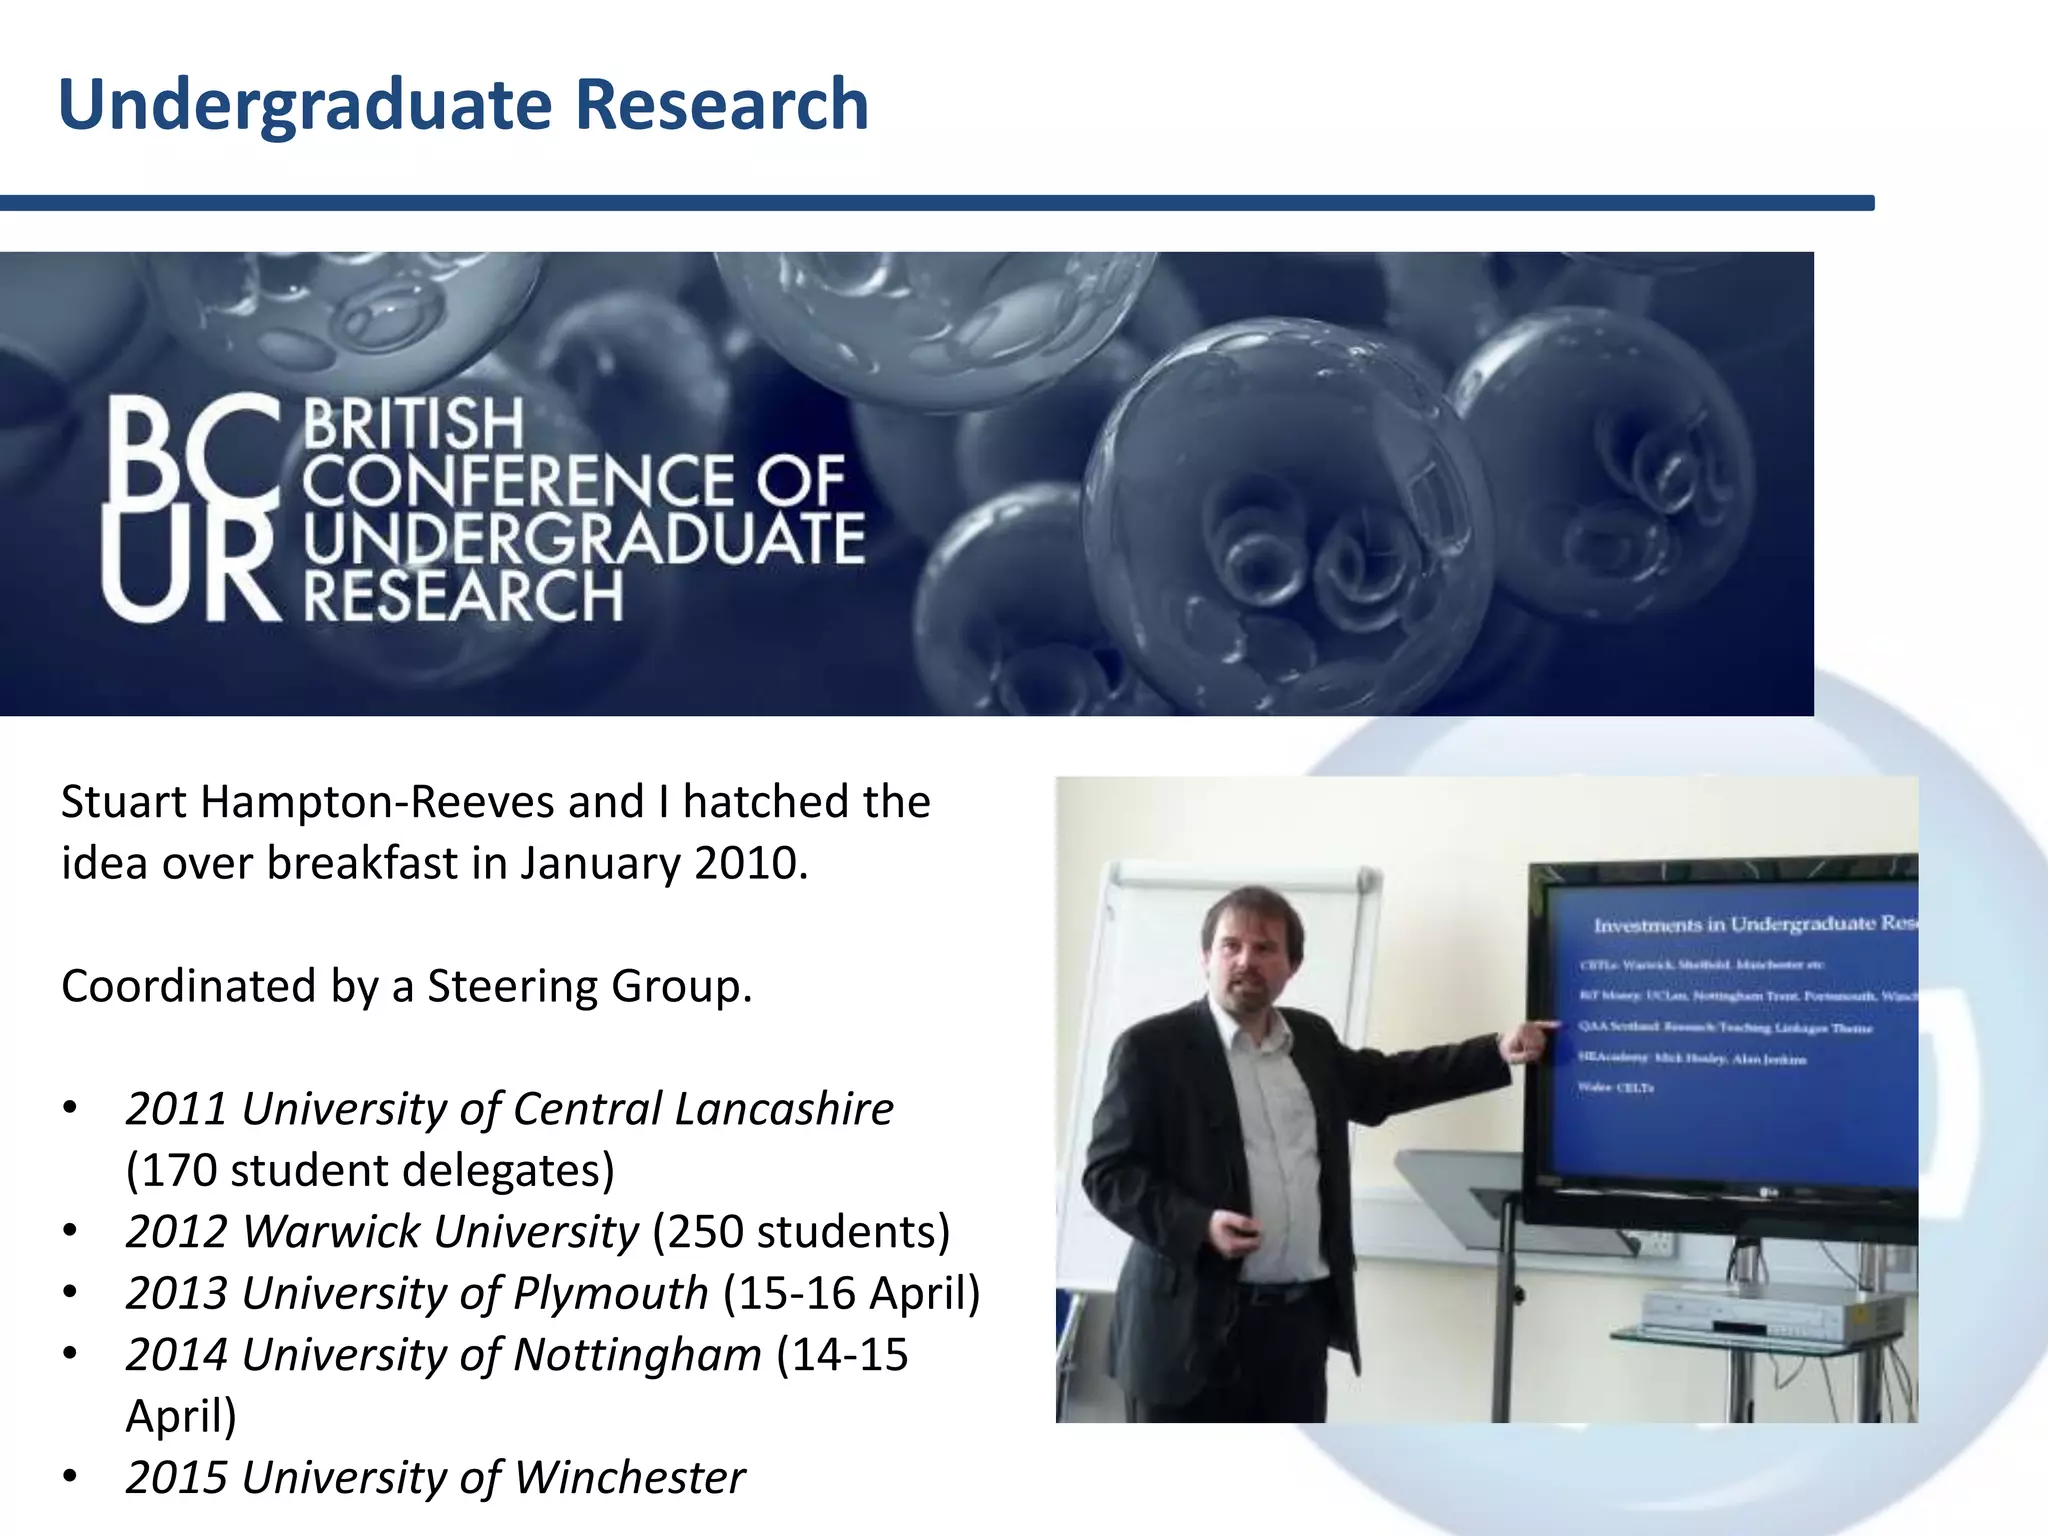Click 'RESEARCH' in the banner logo
This screenshot has width=2048, height=1536.
pyautogui.click(x=463, y=595)
